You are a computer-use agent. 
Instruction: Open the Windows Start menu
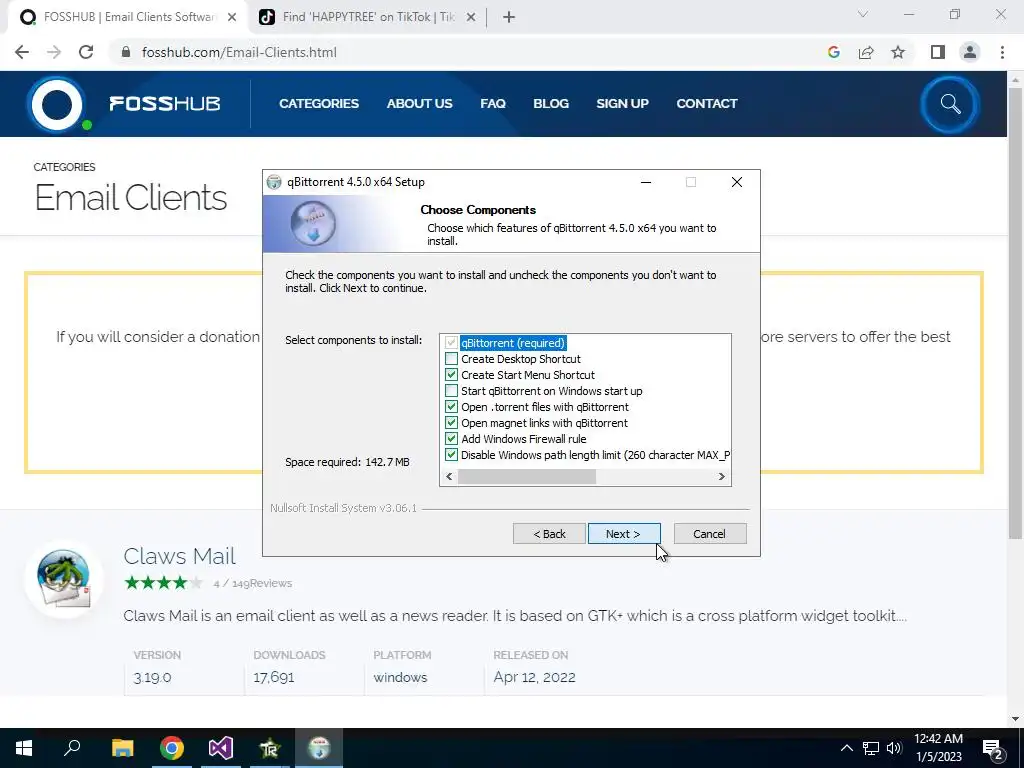pos(24,748)
